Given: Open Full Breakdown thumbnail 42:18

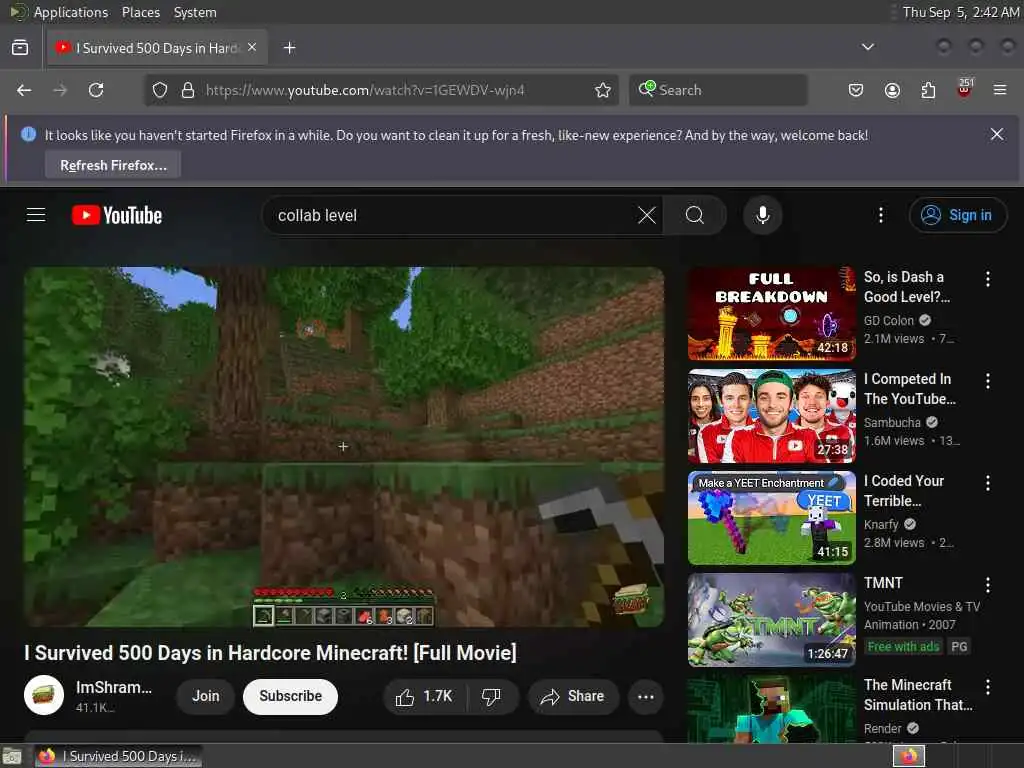Looking at the screenshot, I should coord(772,313).
